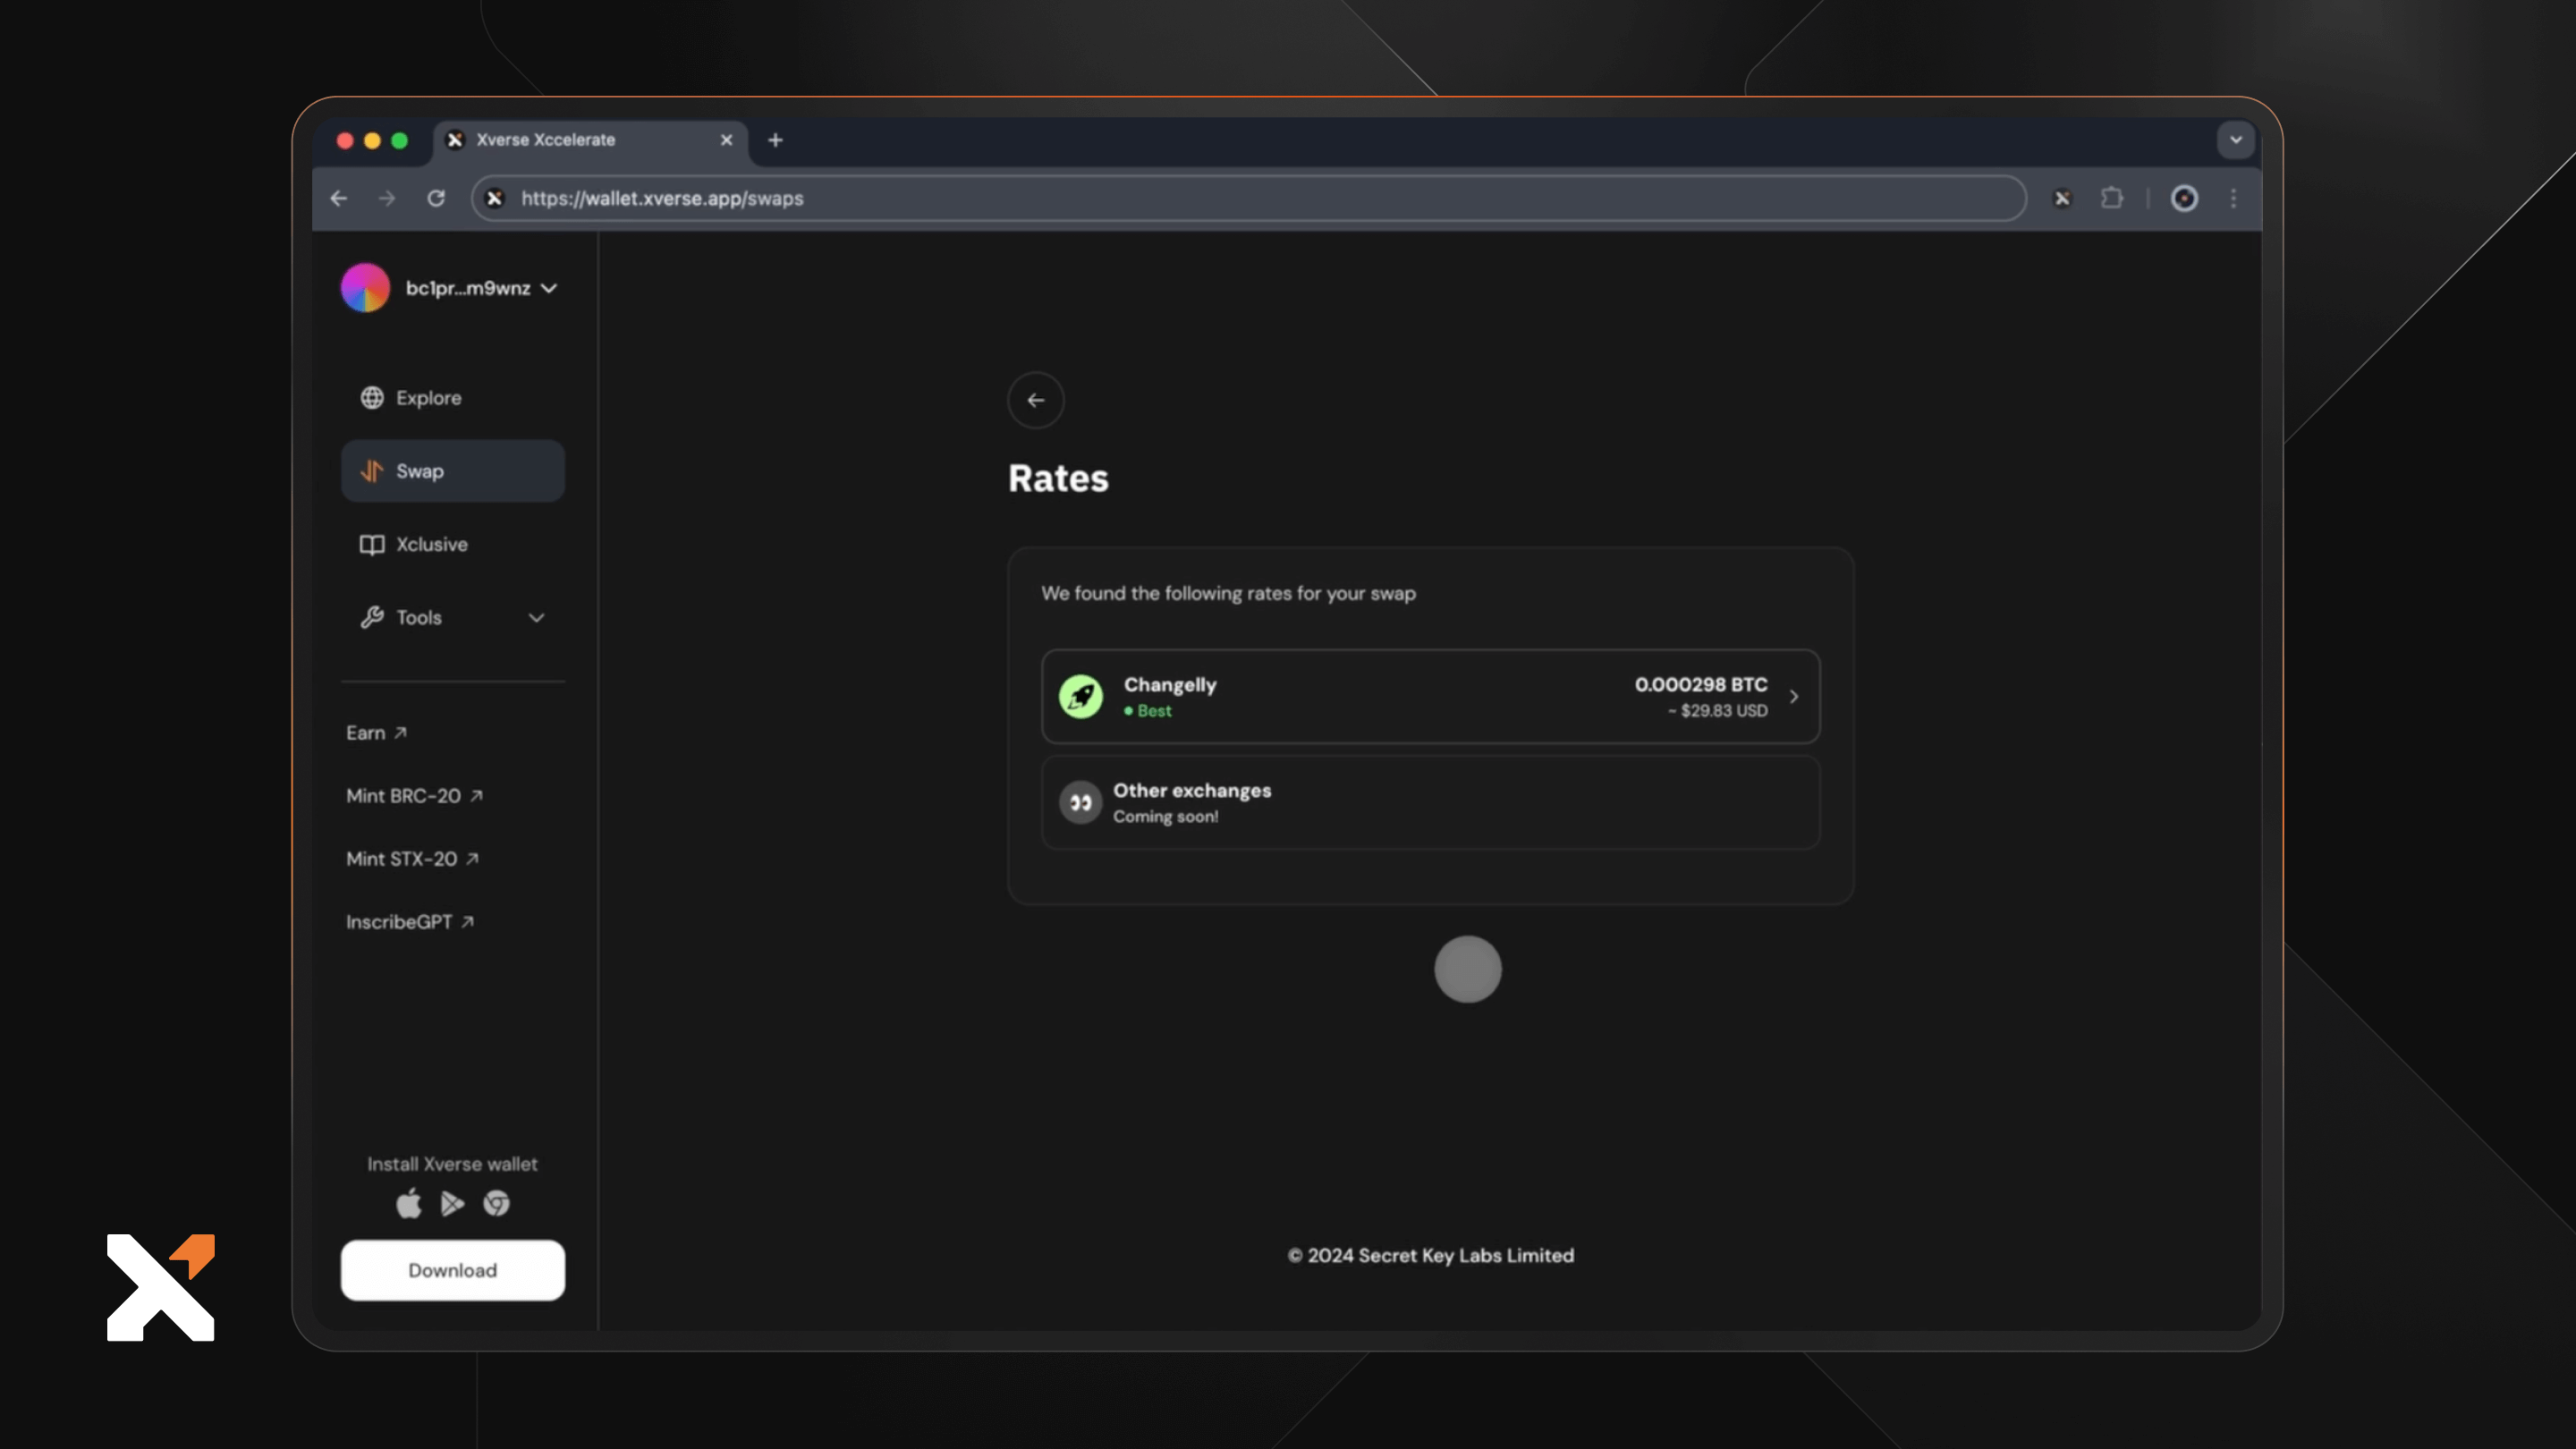Screen dimensions: 2576x1449
Task: Click the Changelly rocket logo
Action: (x=1080, y=696)
